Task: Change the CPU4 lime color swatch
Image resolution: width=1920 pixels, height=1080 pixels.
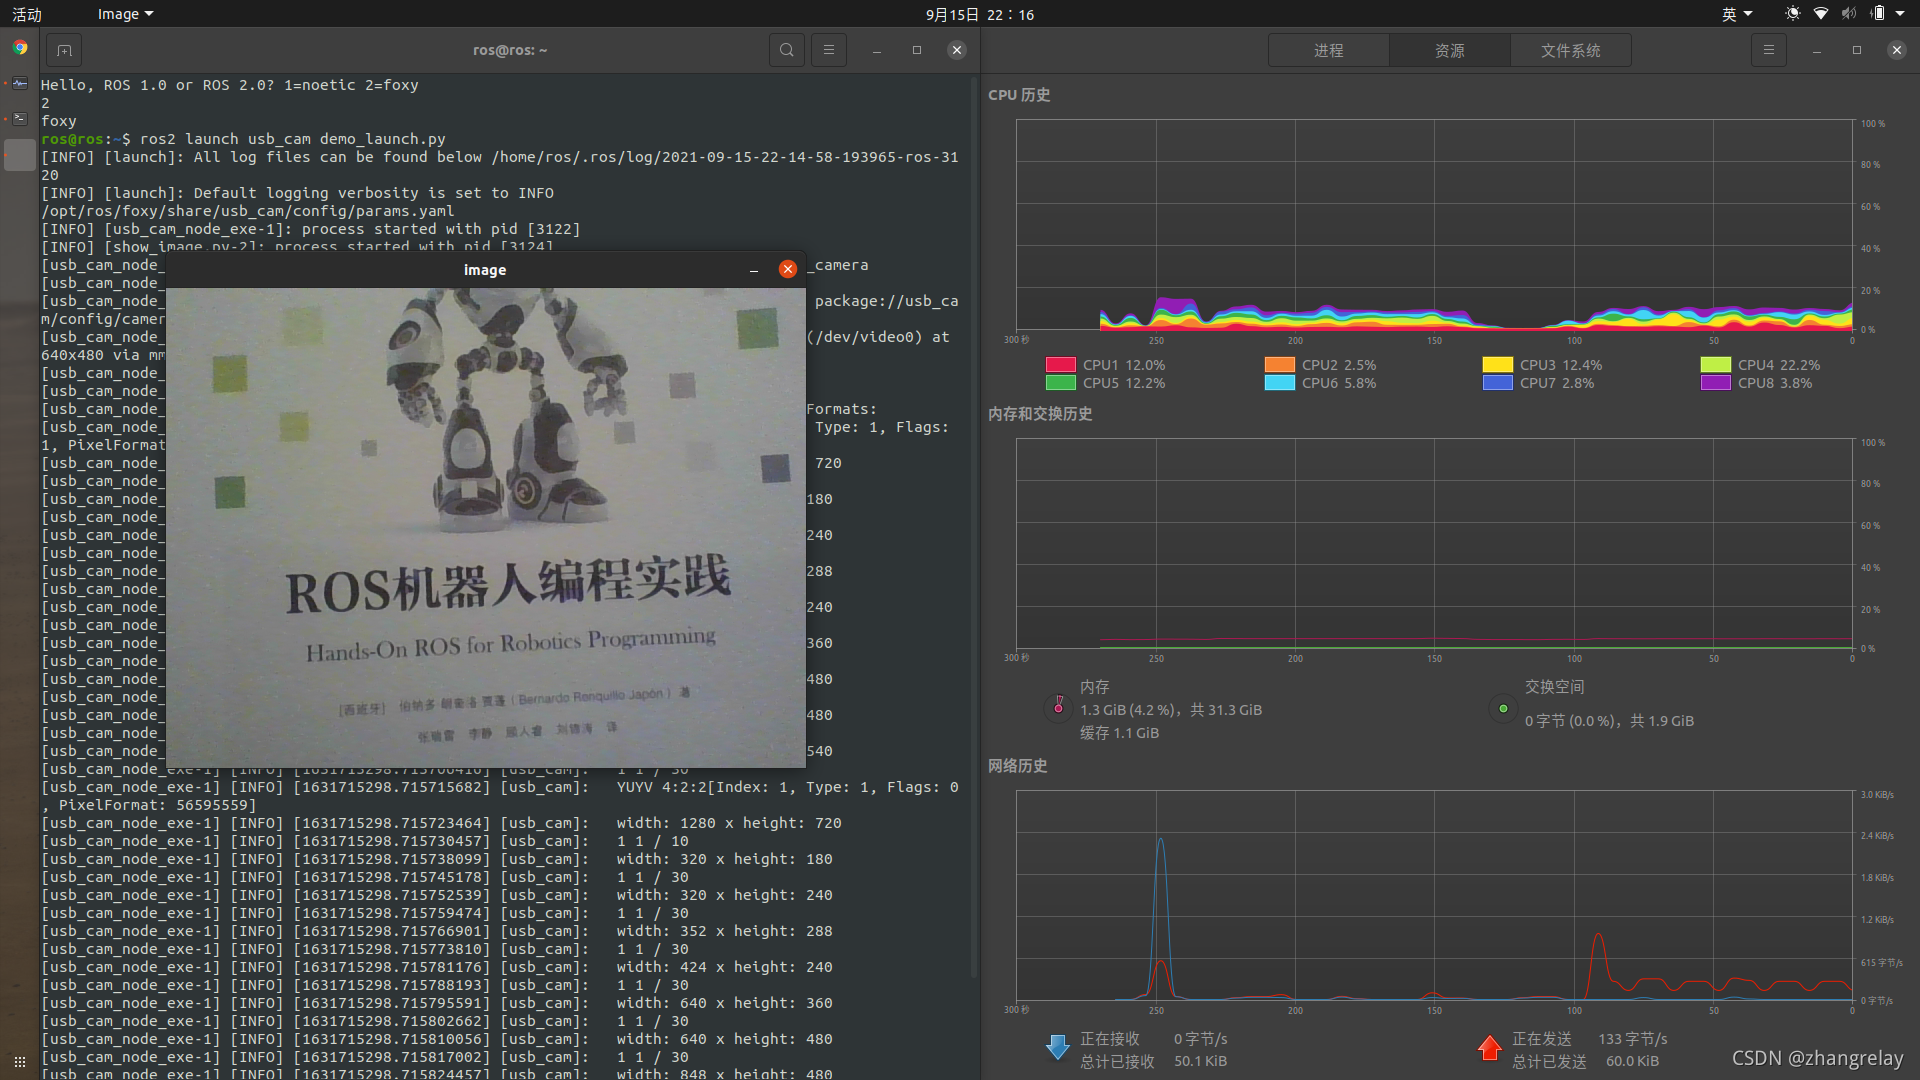Action: [x=1715, y=365]
